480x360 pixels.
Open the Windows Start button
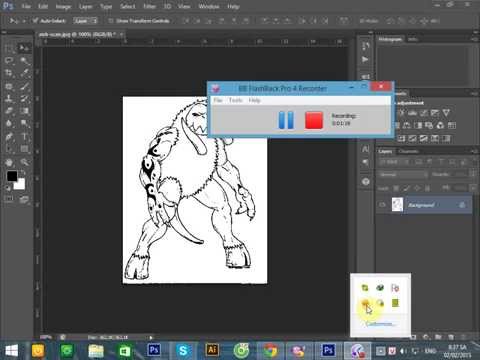tap(12, 351)
